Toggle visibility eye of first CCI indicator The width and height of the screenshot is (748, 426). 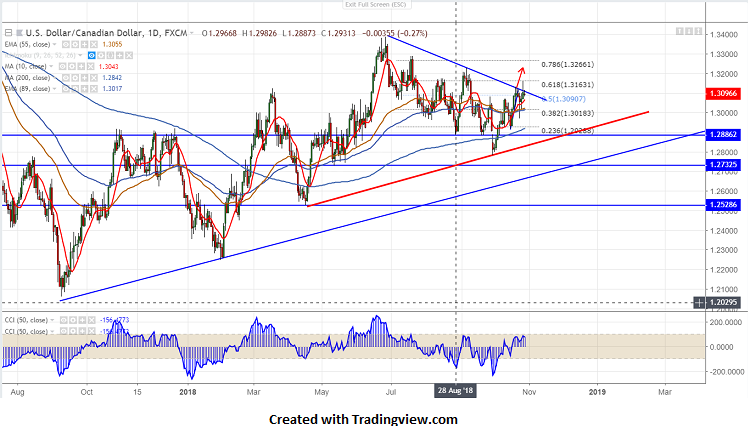pos(63,320)
